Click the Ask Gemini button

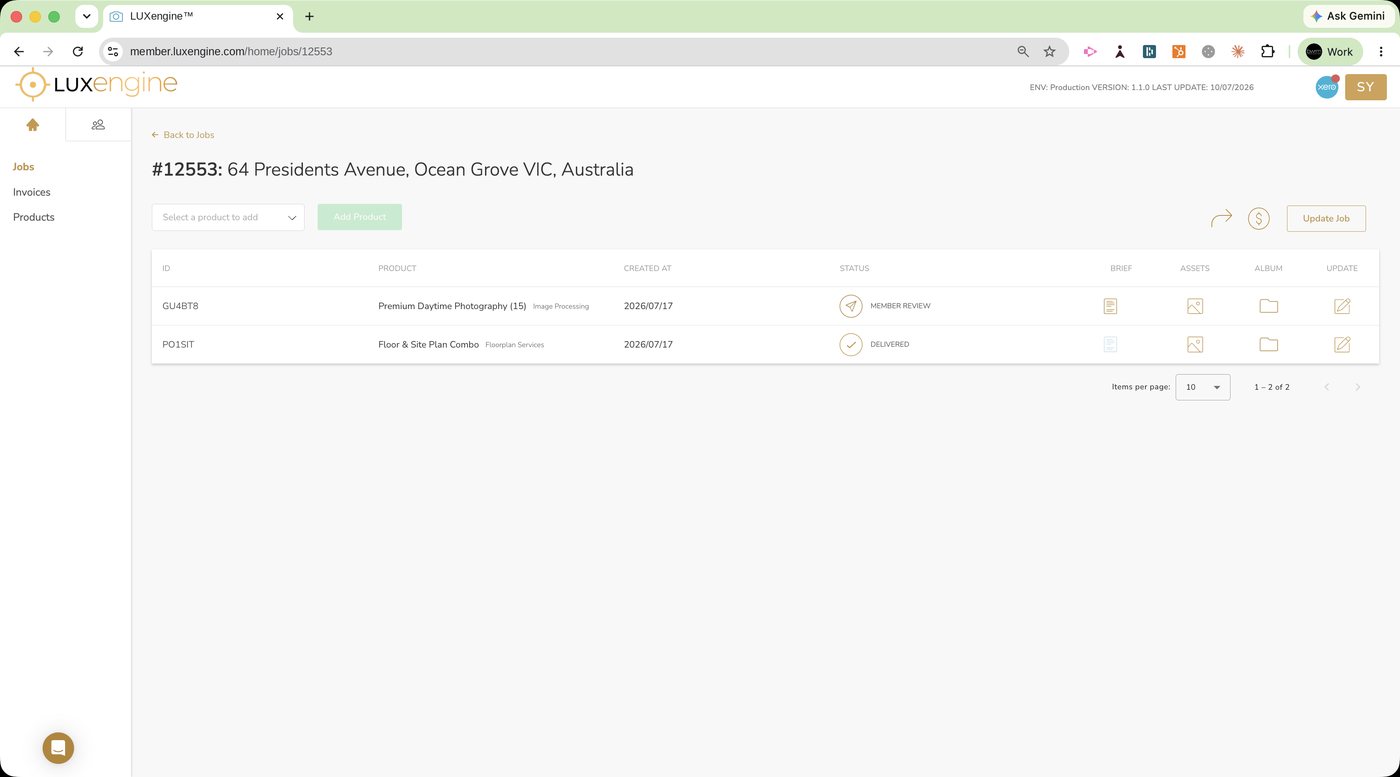[x=1347, y=16]
